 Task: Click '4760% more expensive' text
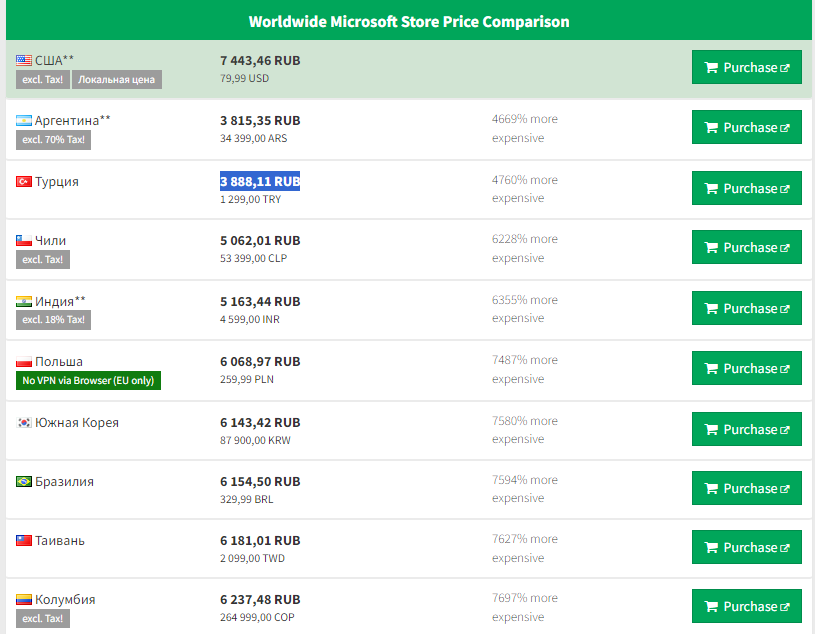point(525,189)
